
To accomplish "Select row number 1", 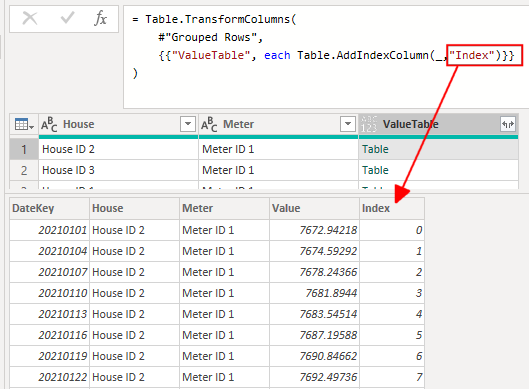I will tap(24, 149).
